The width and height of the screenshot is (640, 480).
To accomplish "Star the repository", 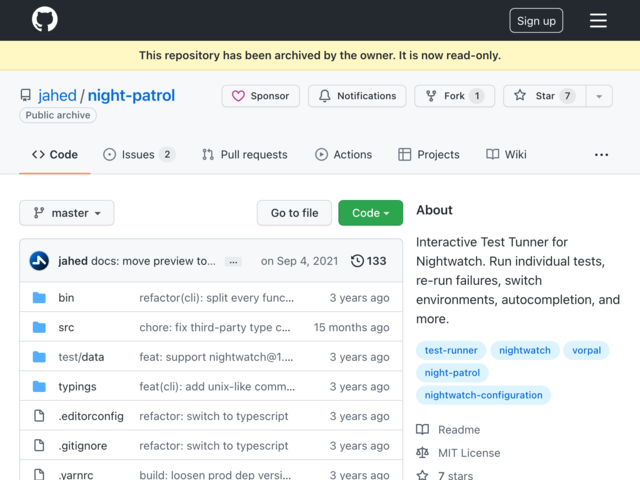I will (x=544, y=96).
